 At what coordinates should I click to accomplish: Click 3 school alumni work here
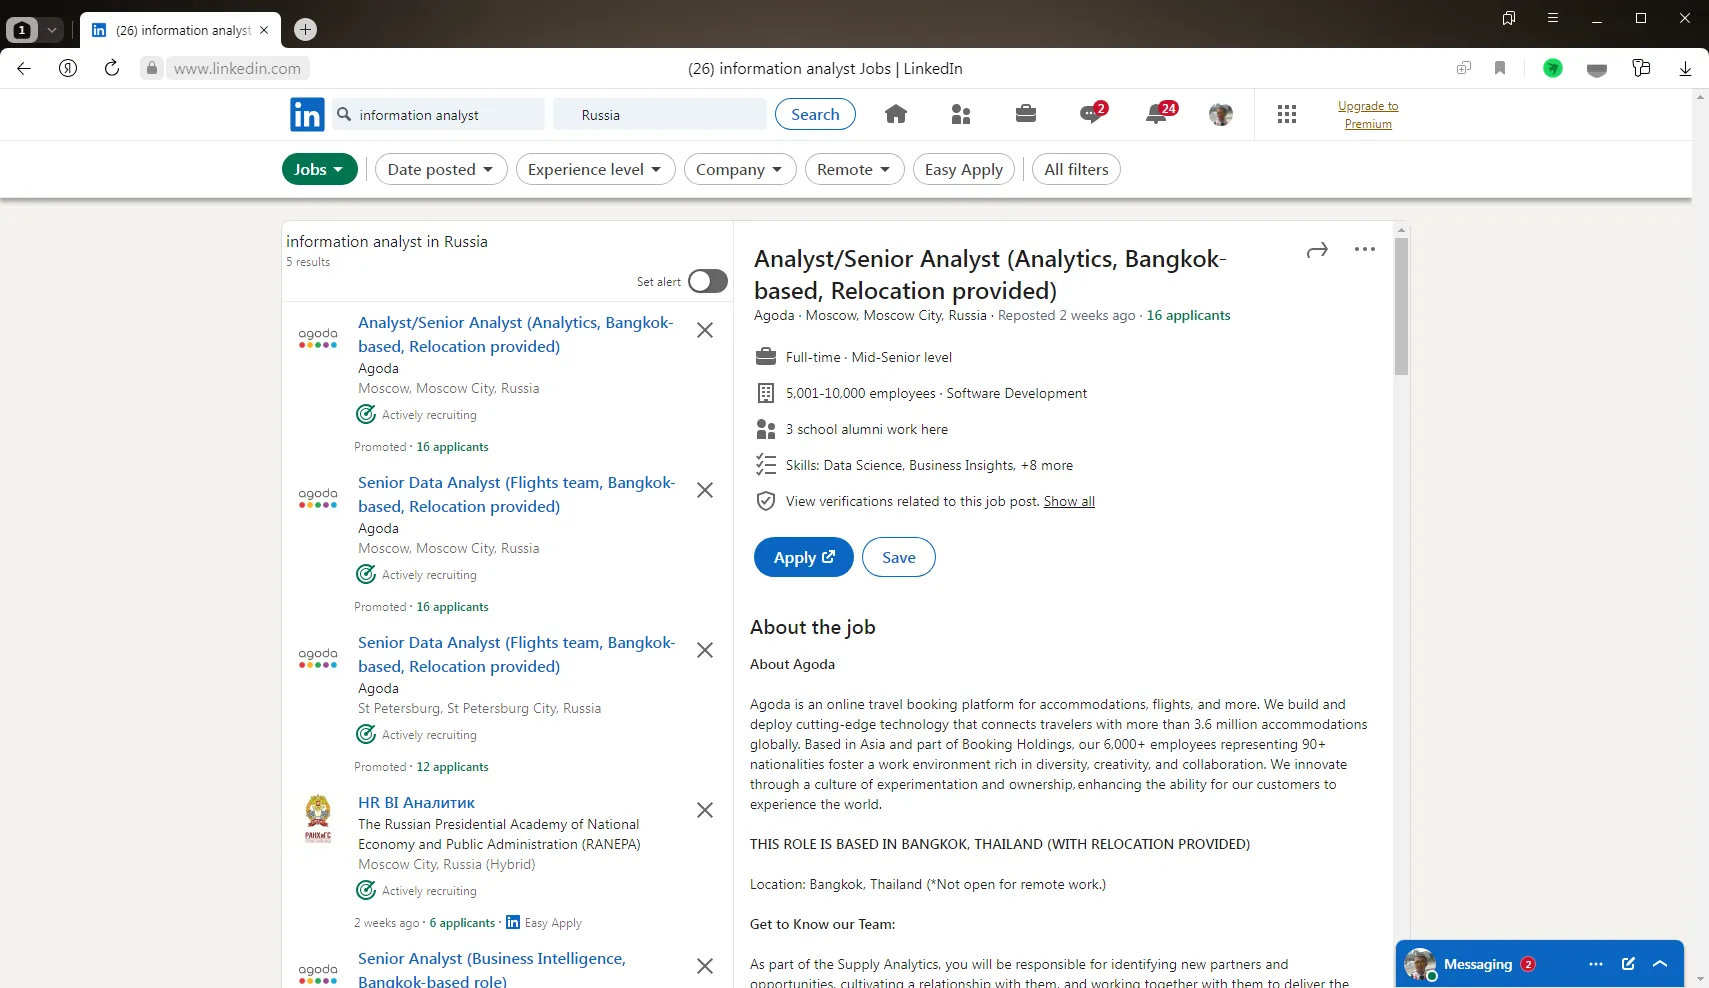[x=867, y=429]
